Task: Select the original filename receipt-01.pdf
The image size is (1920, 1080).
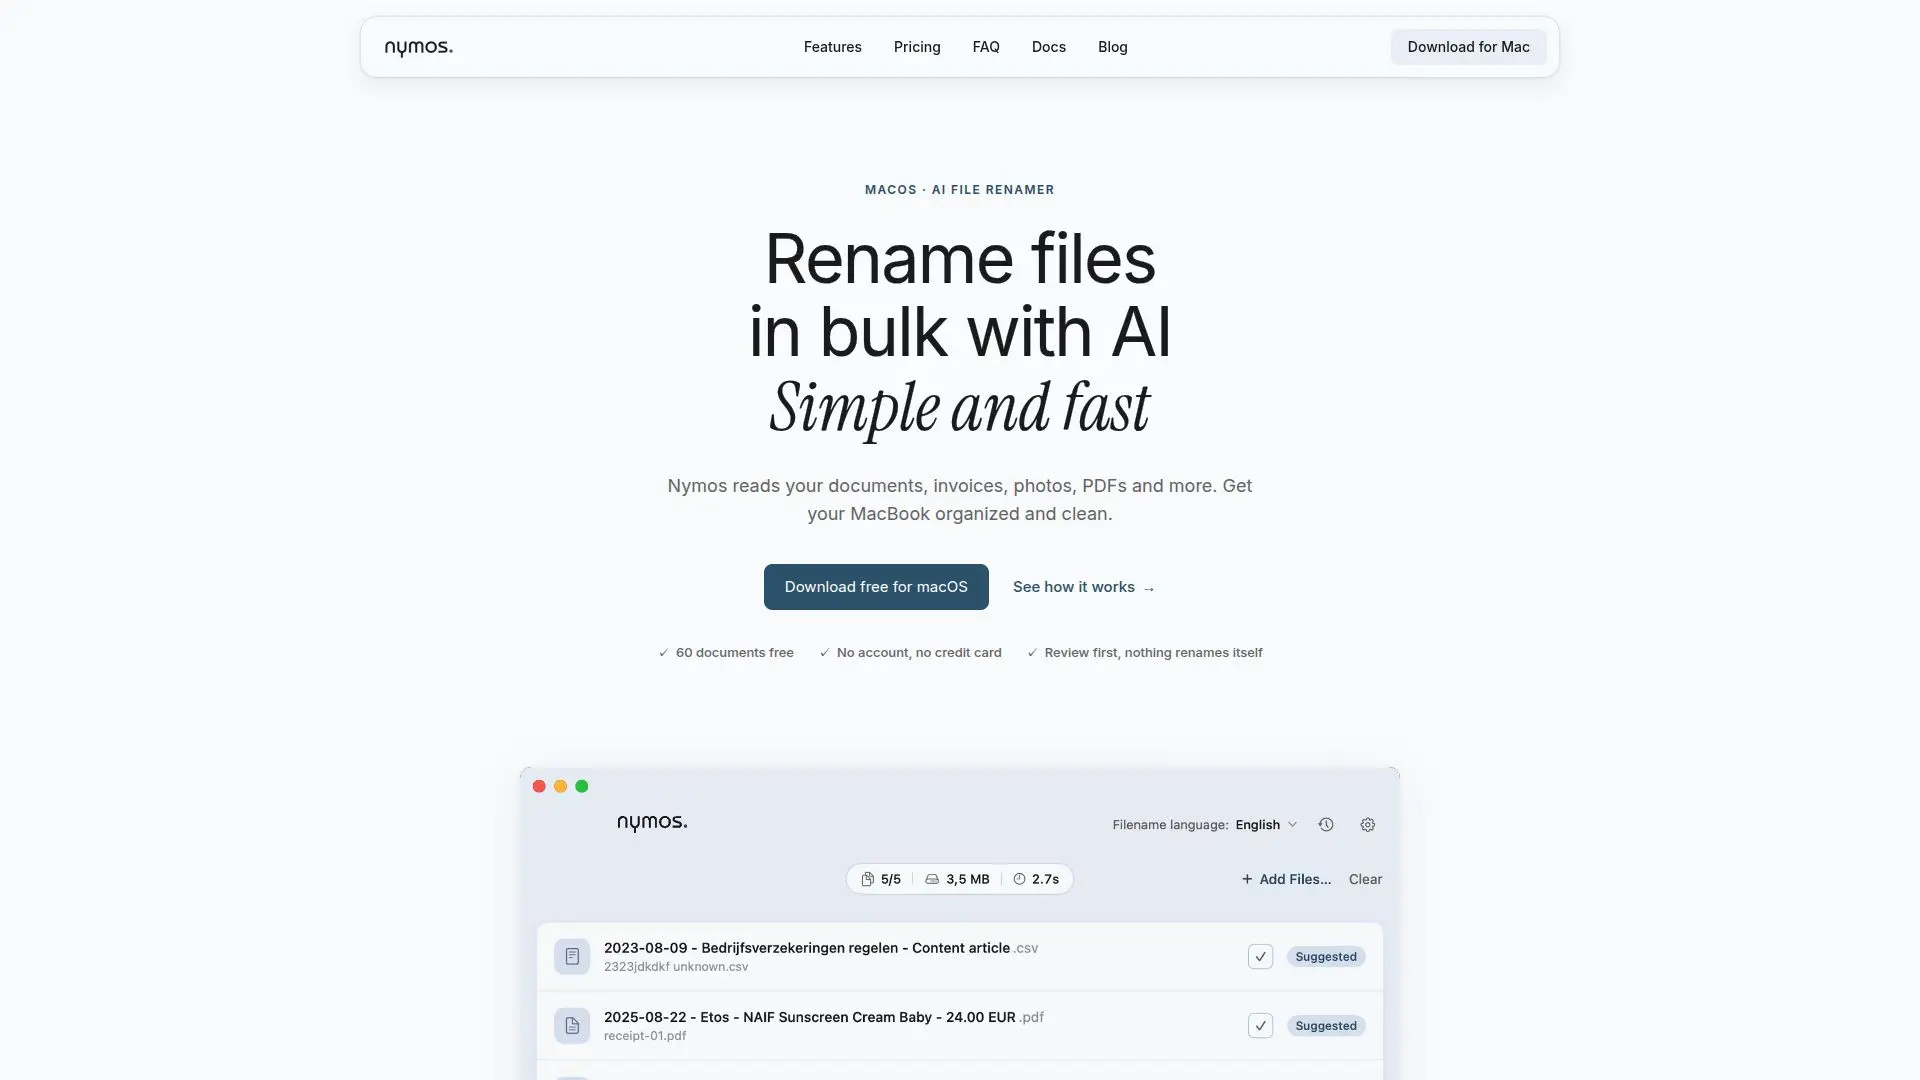Action: (645, 1036)
